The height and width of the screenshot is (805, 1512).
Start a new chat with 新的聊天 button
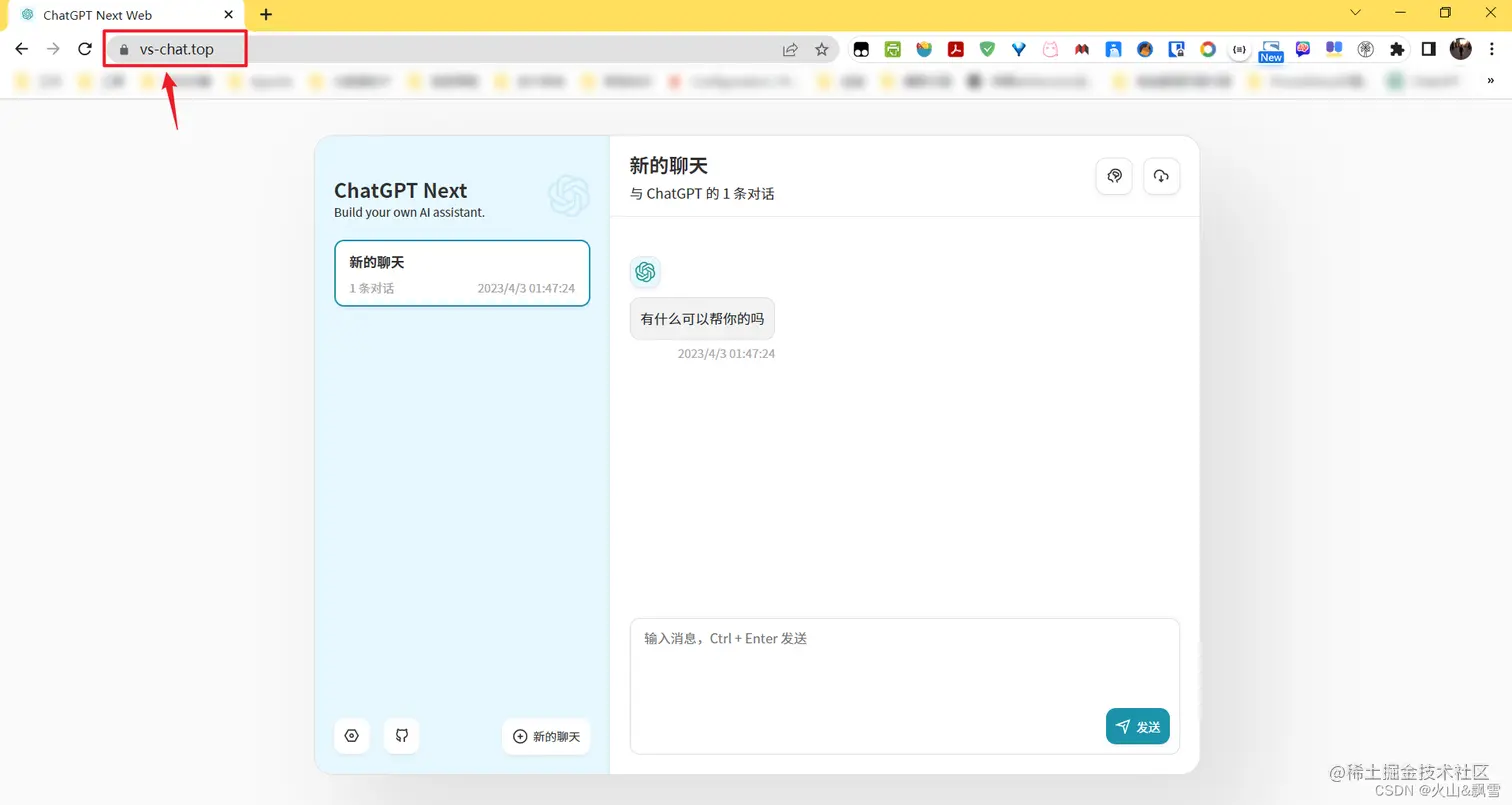546,736
